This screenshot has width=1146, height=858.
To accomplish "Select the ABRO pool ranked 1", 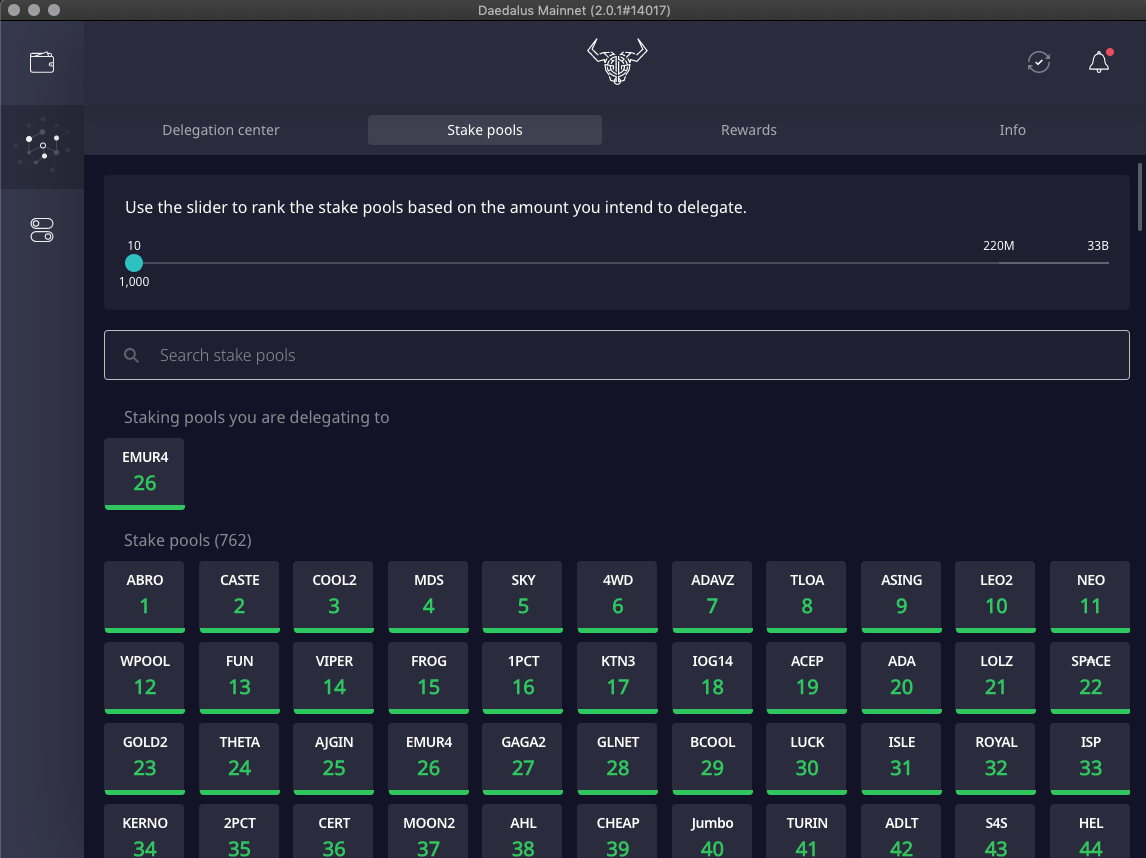I will [145, 596].
